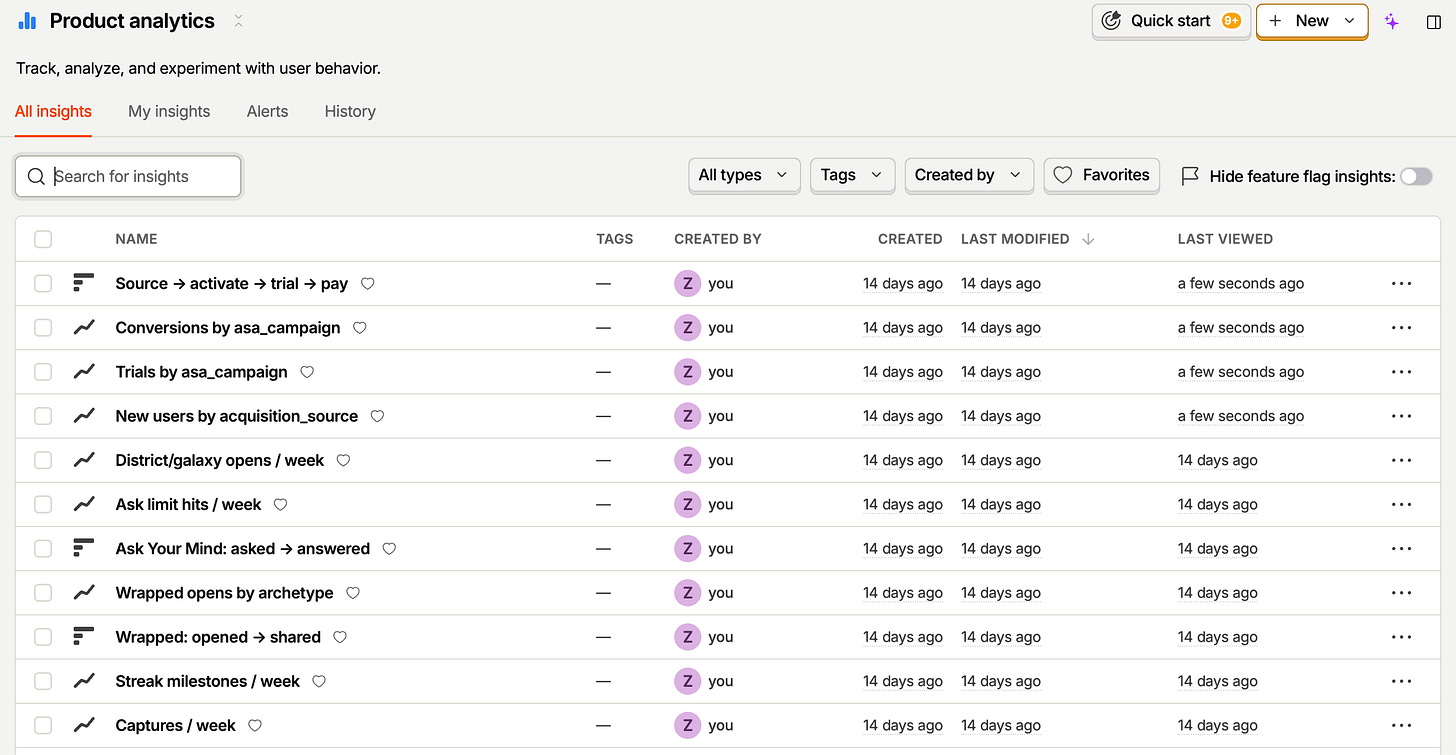This screenshot has width=1456, height=755.
Task: Focus the Search for insights field
Action: (128, 176)
